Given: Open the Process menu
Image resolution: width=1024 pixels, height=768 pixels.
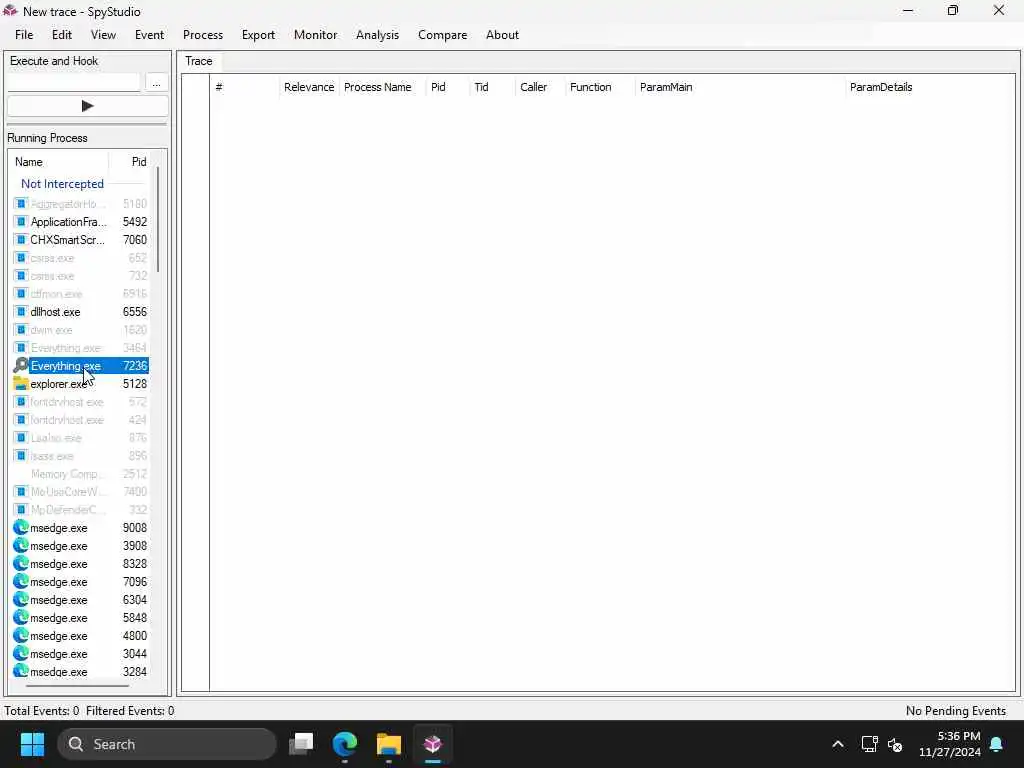Looking at the screenshot, I should 202,35.
